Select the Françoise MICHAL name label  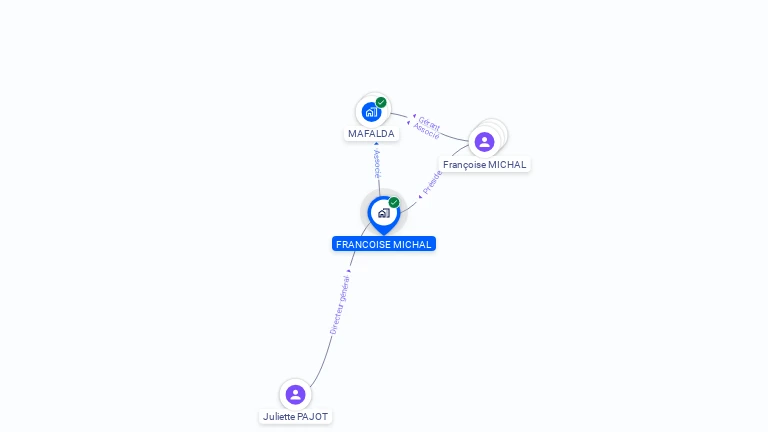[484, 165]
